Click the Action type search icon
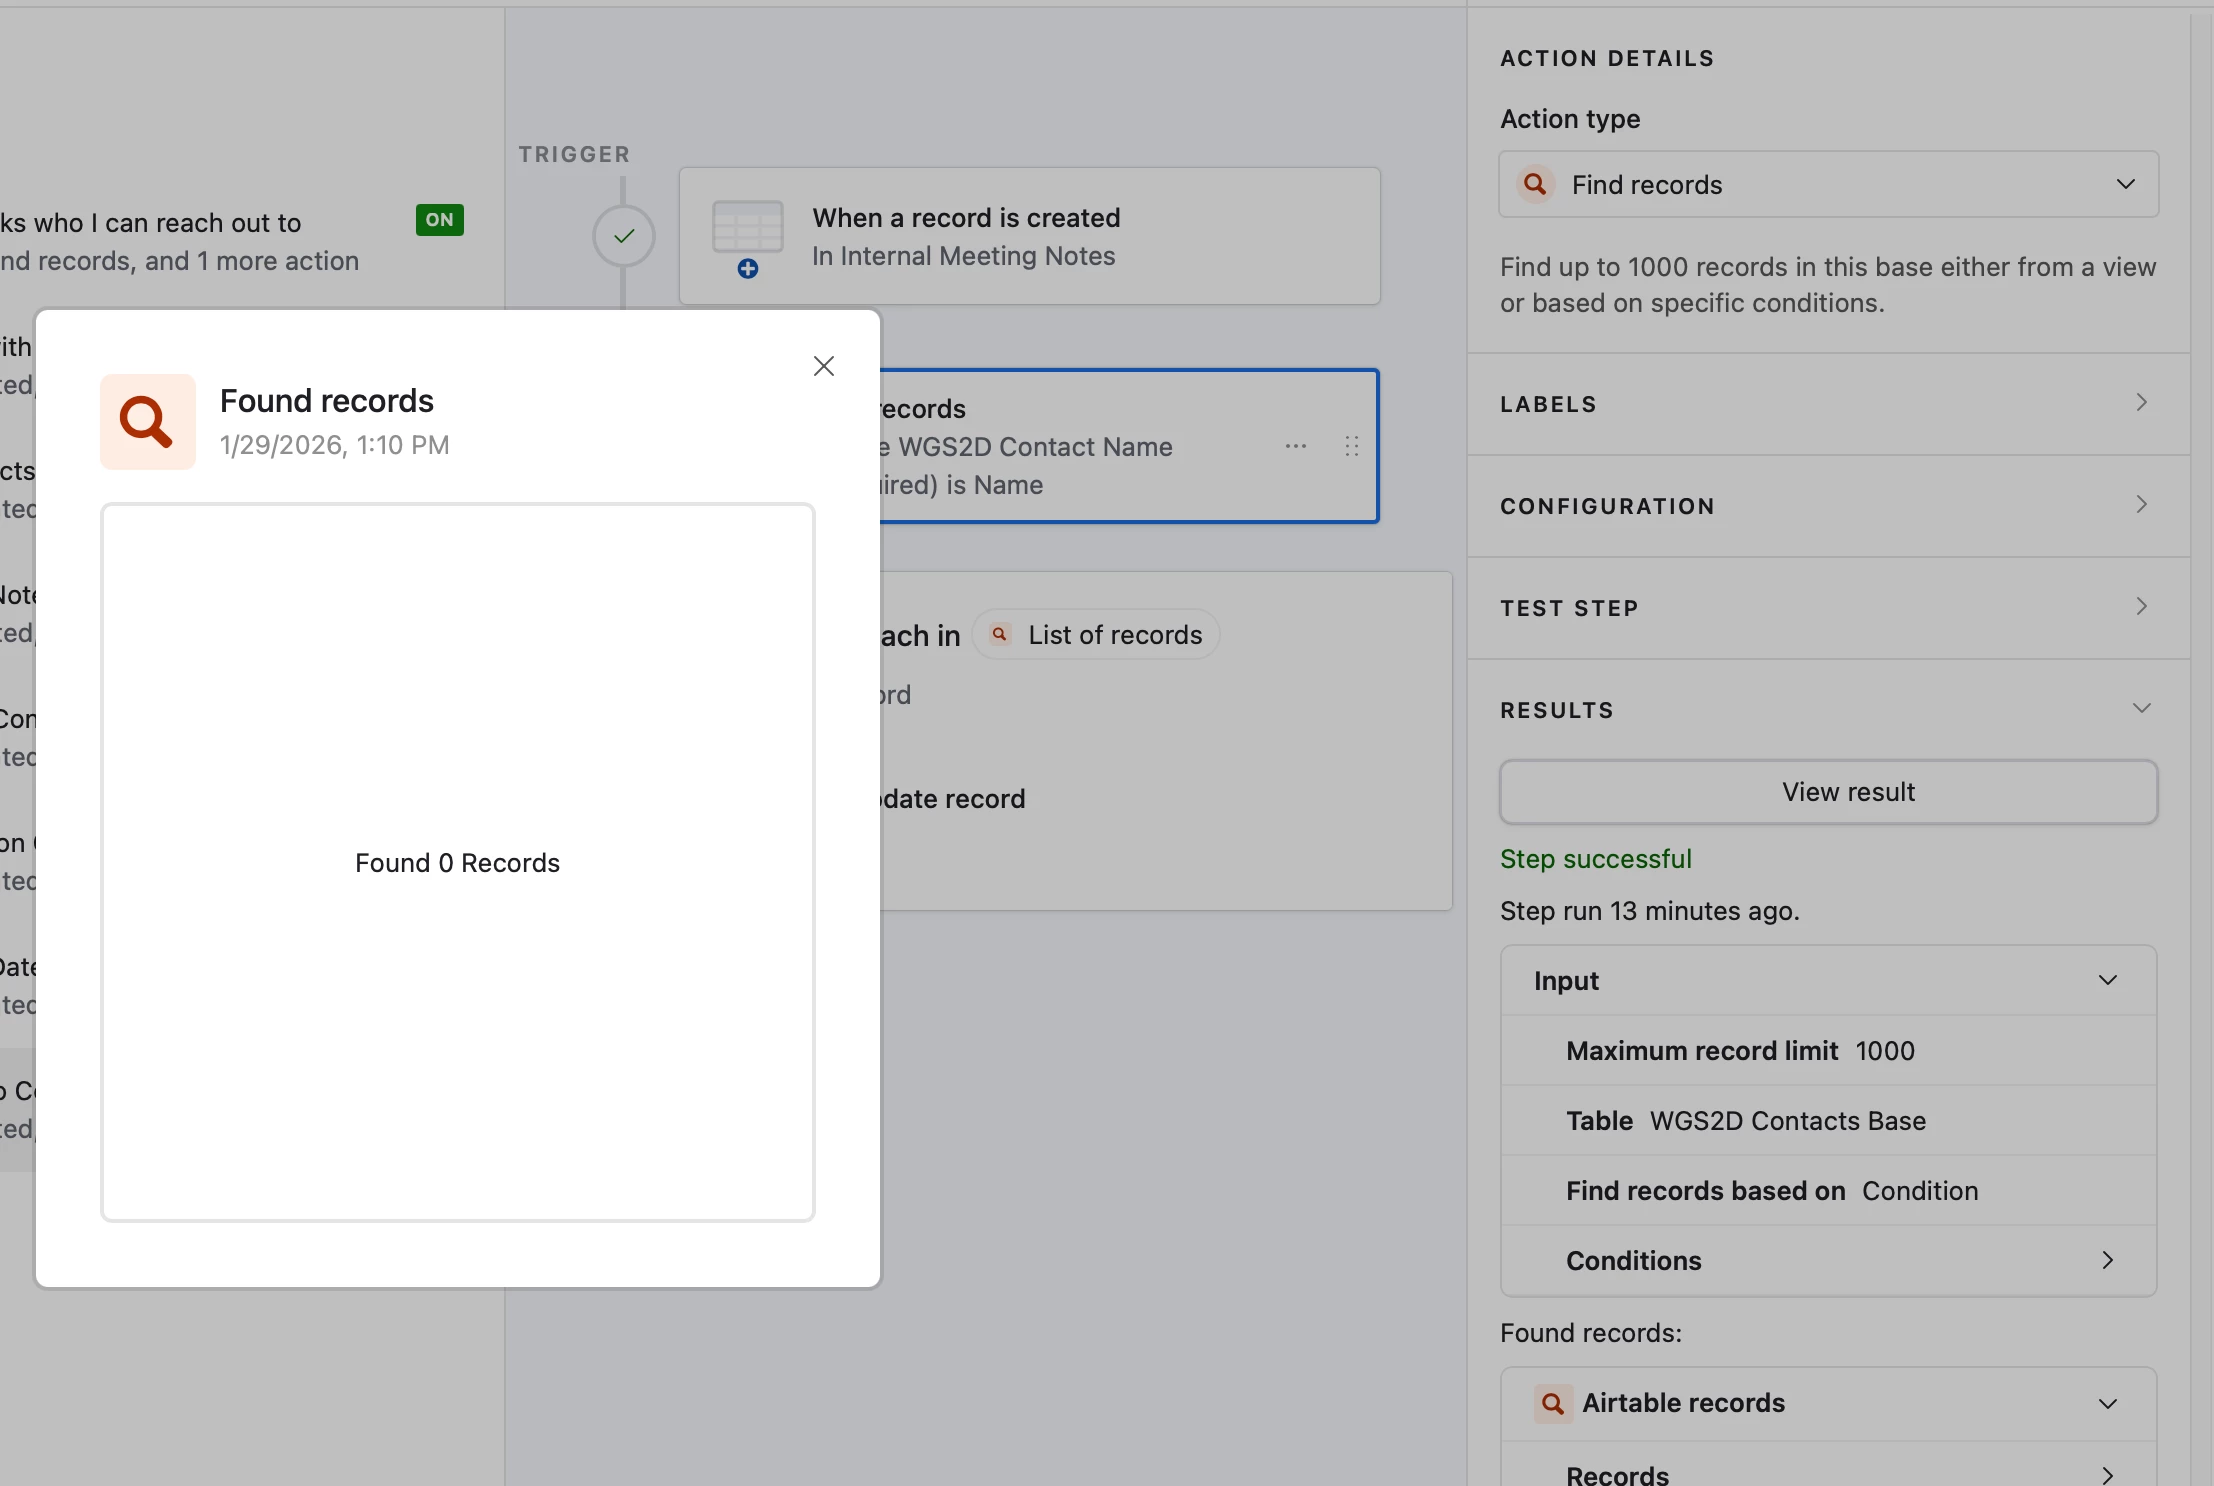This screenshot has height=1486, width=2214. pyautogui.click(x=1535, y=184)
